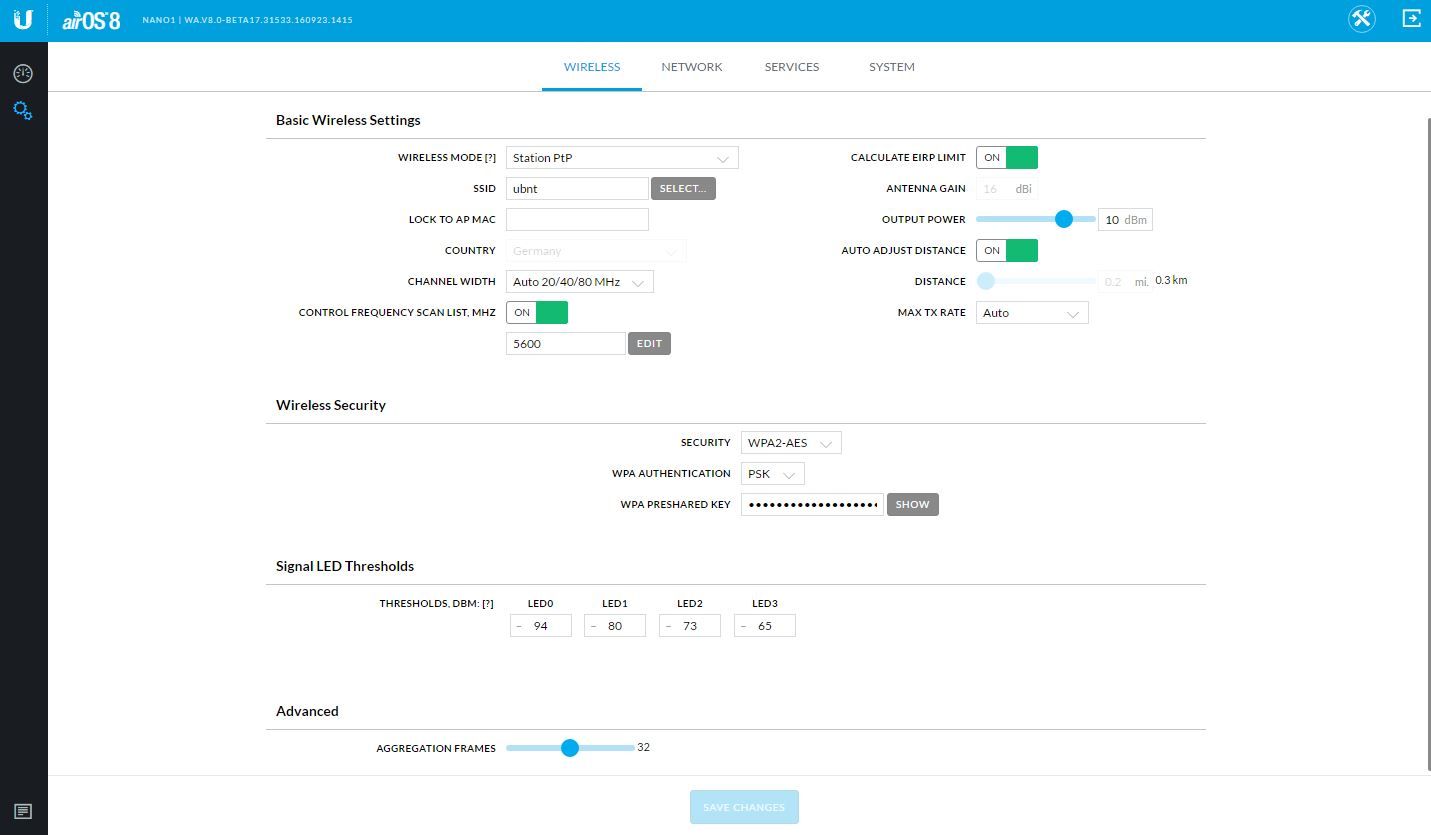This screenshot has width=1431, height=835.
Task: Click the Output Power slider handle
Action: coord(1064,219)
